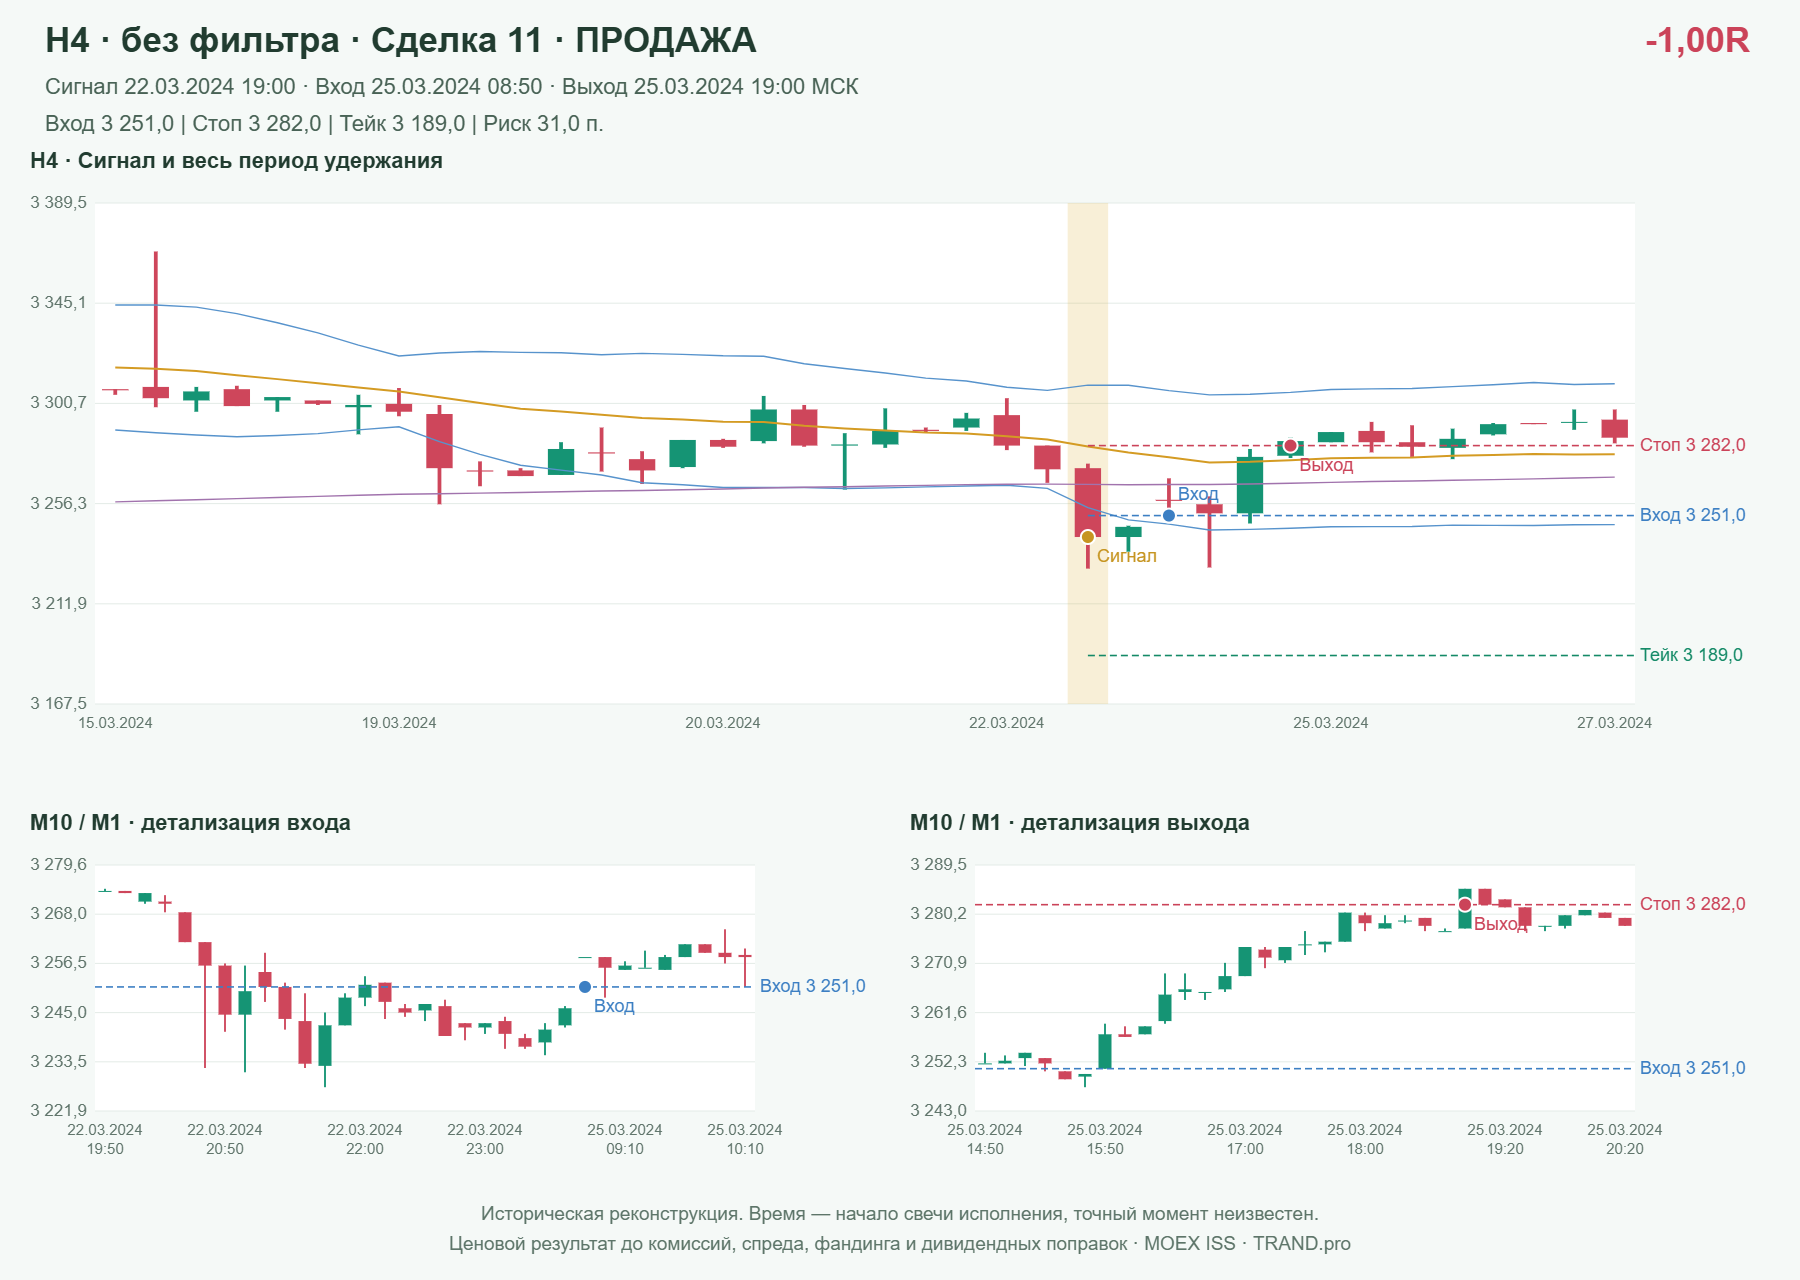This screenshot has width=1800, height=1280.
Task: Click the 25.03.2024 date label on H4 chart
Action: pos(1331,723)
